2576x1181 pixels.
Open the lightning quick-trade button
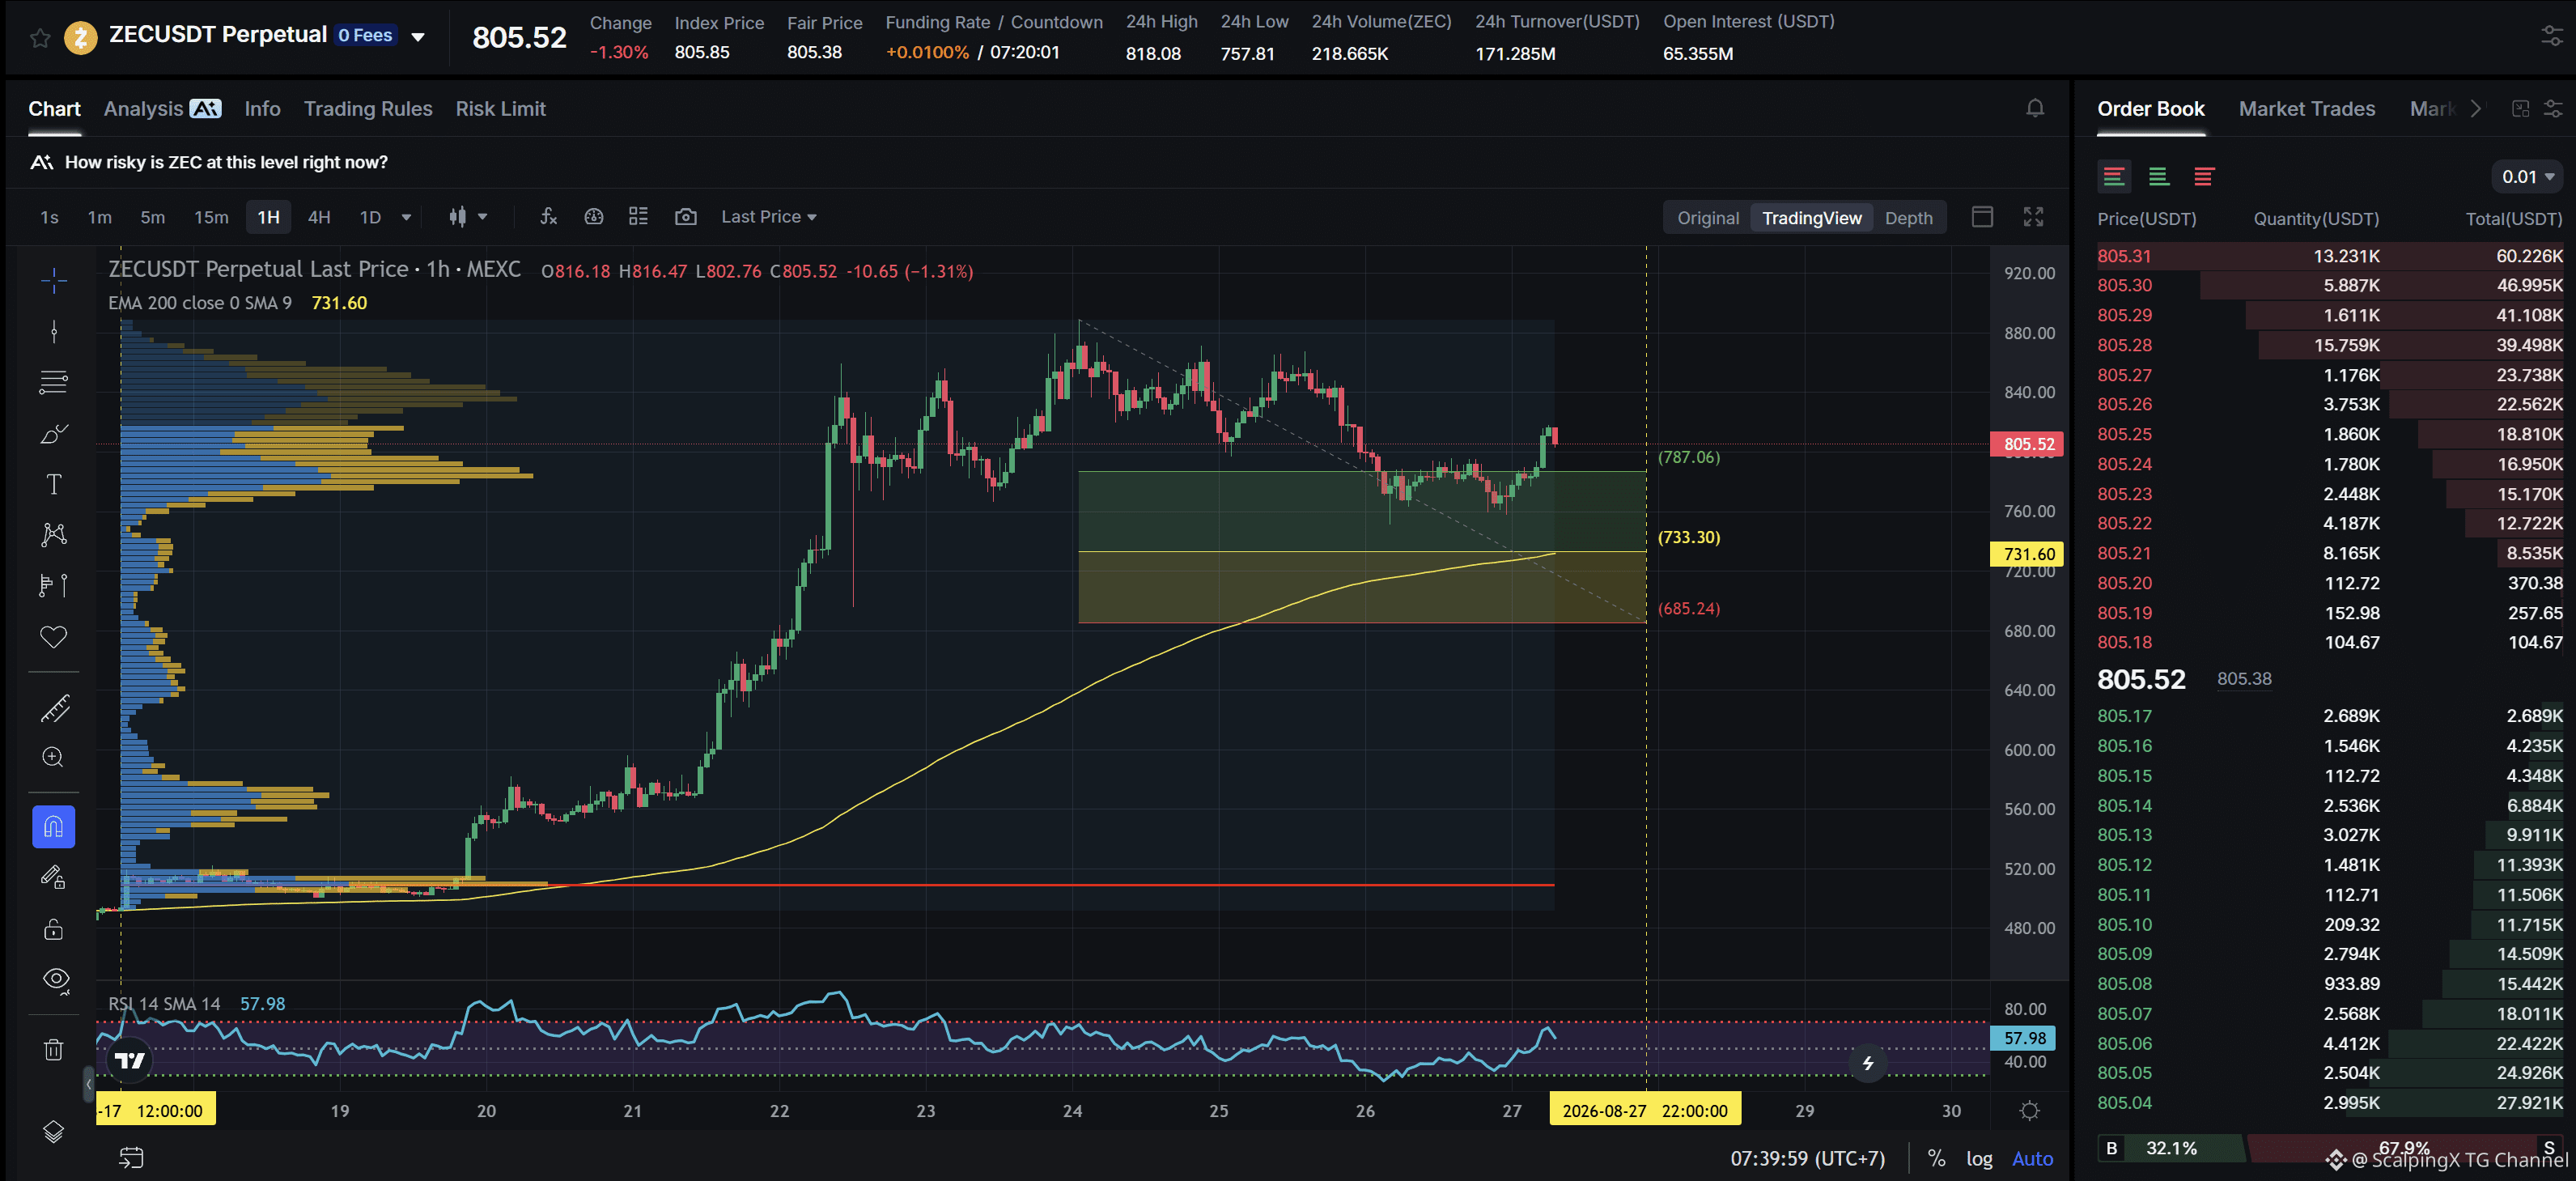tap(1867, 1063)
